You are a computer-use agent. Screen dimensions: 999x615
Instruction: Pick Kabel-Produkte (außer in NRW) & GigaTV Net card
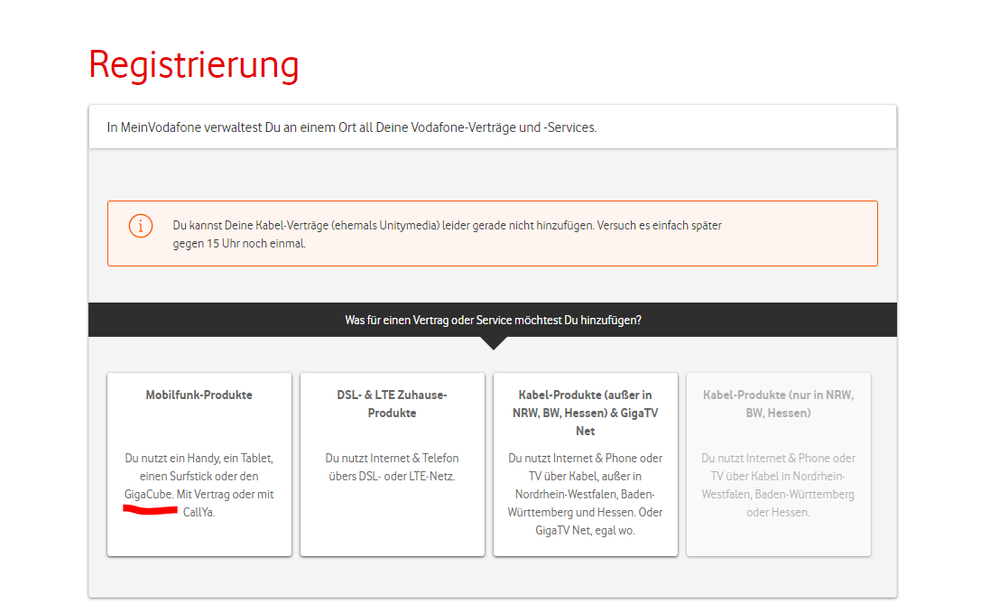(x=586, y=465)
